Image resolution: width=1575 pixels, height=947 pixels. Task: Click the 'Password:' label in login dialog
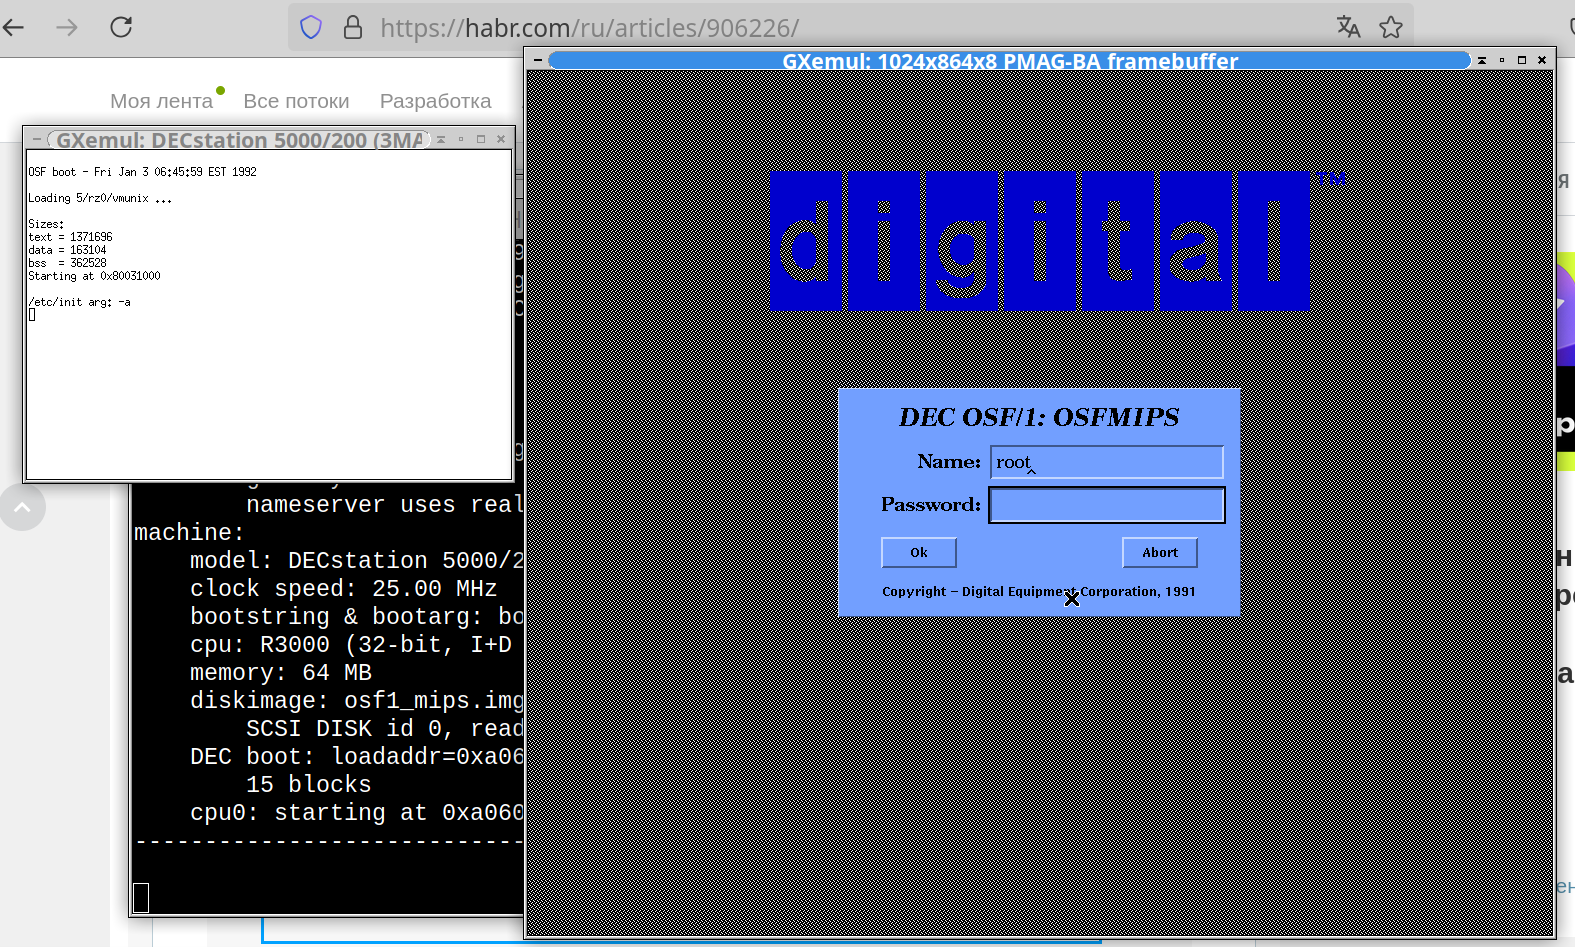coord(931,505)
